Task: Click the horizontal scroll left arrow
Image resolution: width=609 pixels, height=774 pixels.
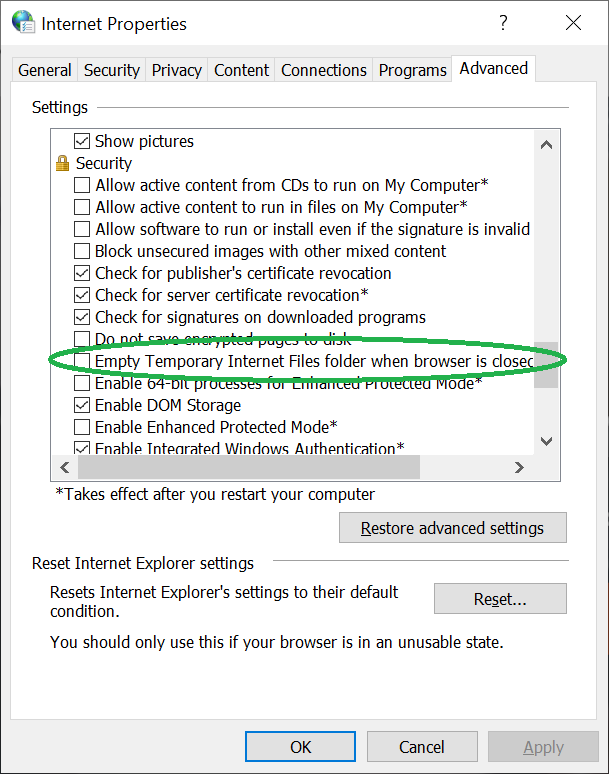Action: (x=65, y=467)
